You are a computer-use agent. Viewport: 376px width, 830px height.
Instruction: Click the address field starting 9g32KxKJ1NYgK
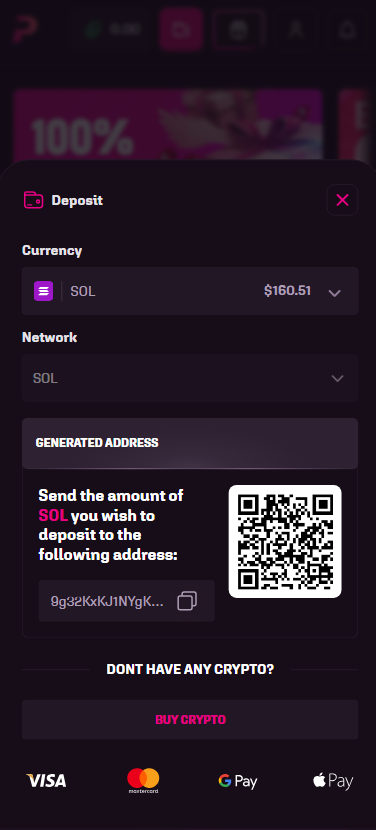pos(127,601)
